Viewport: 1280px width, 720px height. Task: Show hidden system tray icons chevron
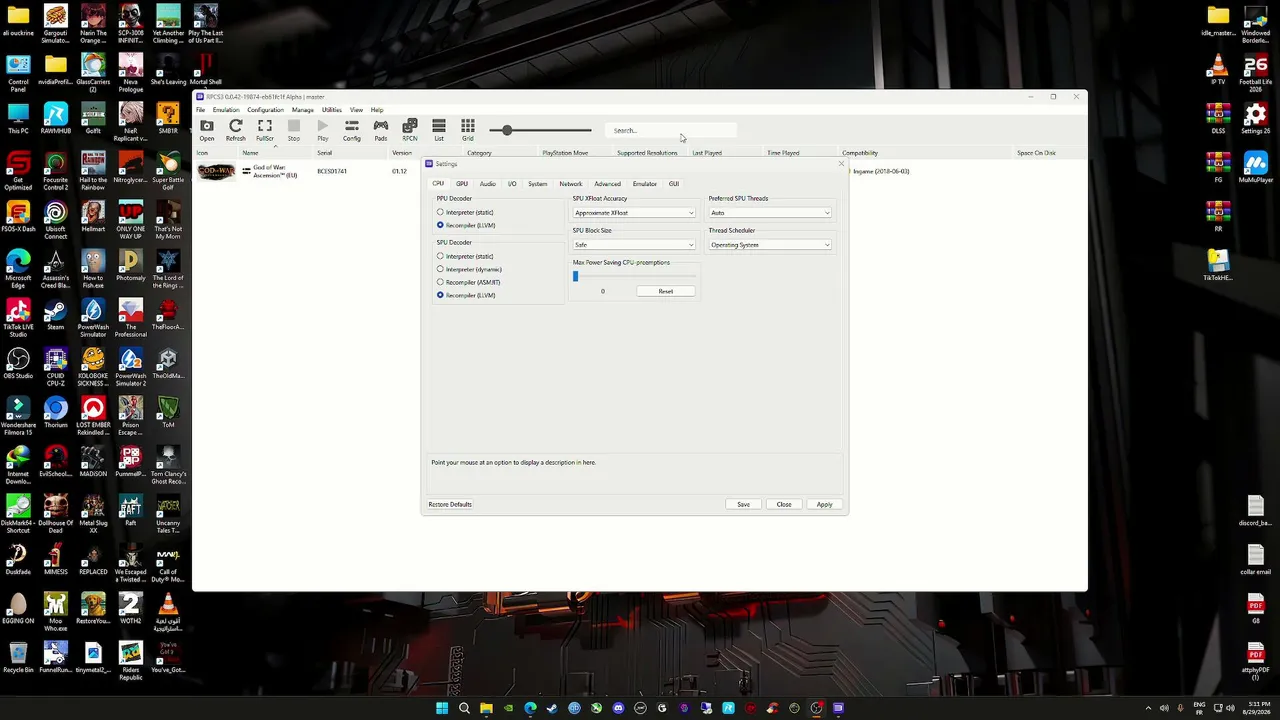click(x=1147, y=708)
